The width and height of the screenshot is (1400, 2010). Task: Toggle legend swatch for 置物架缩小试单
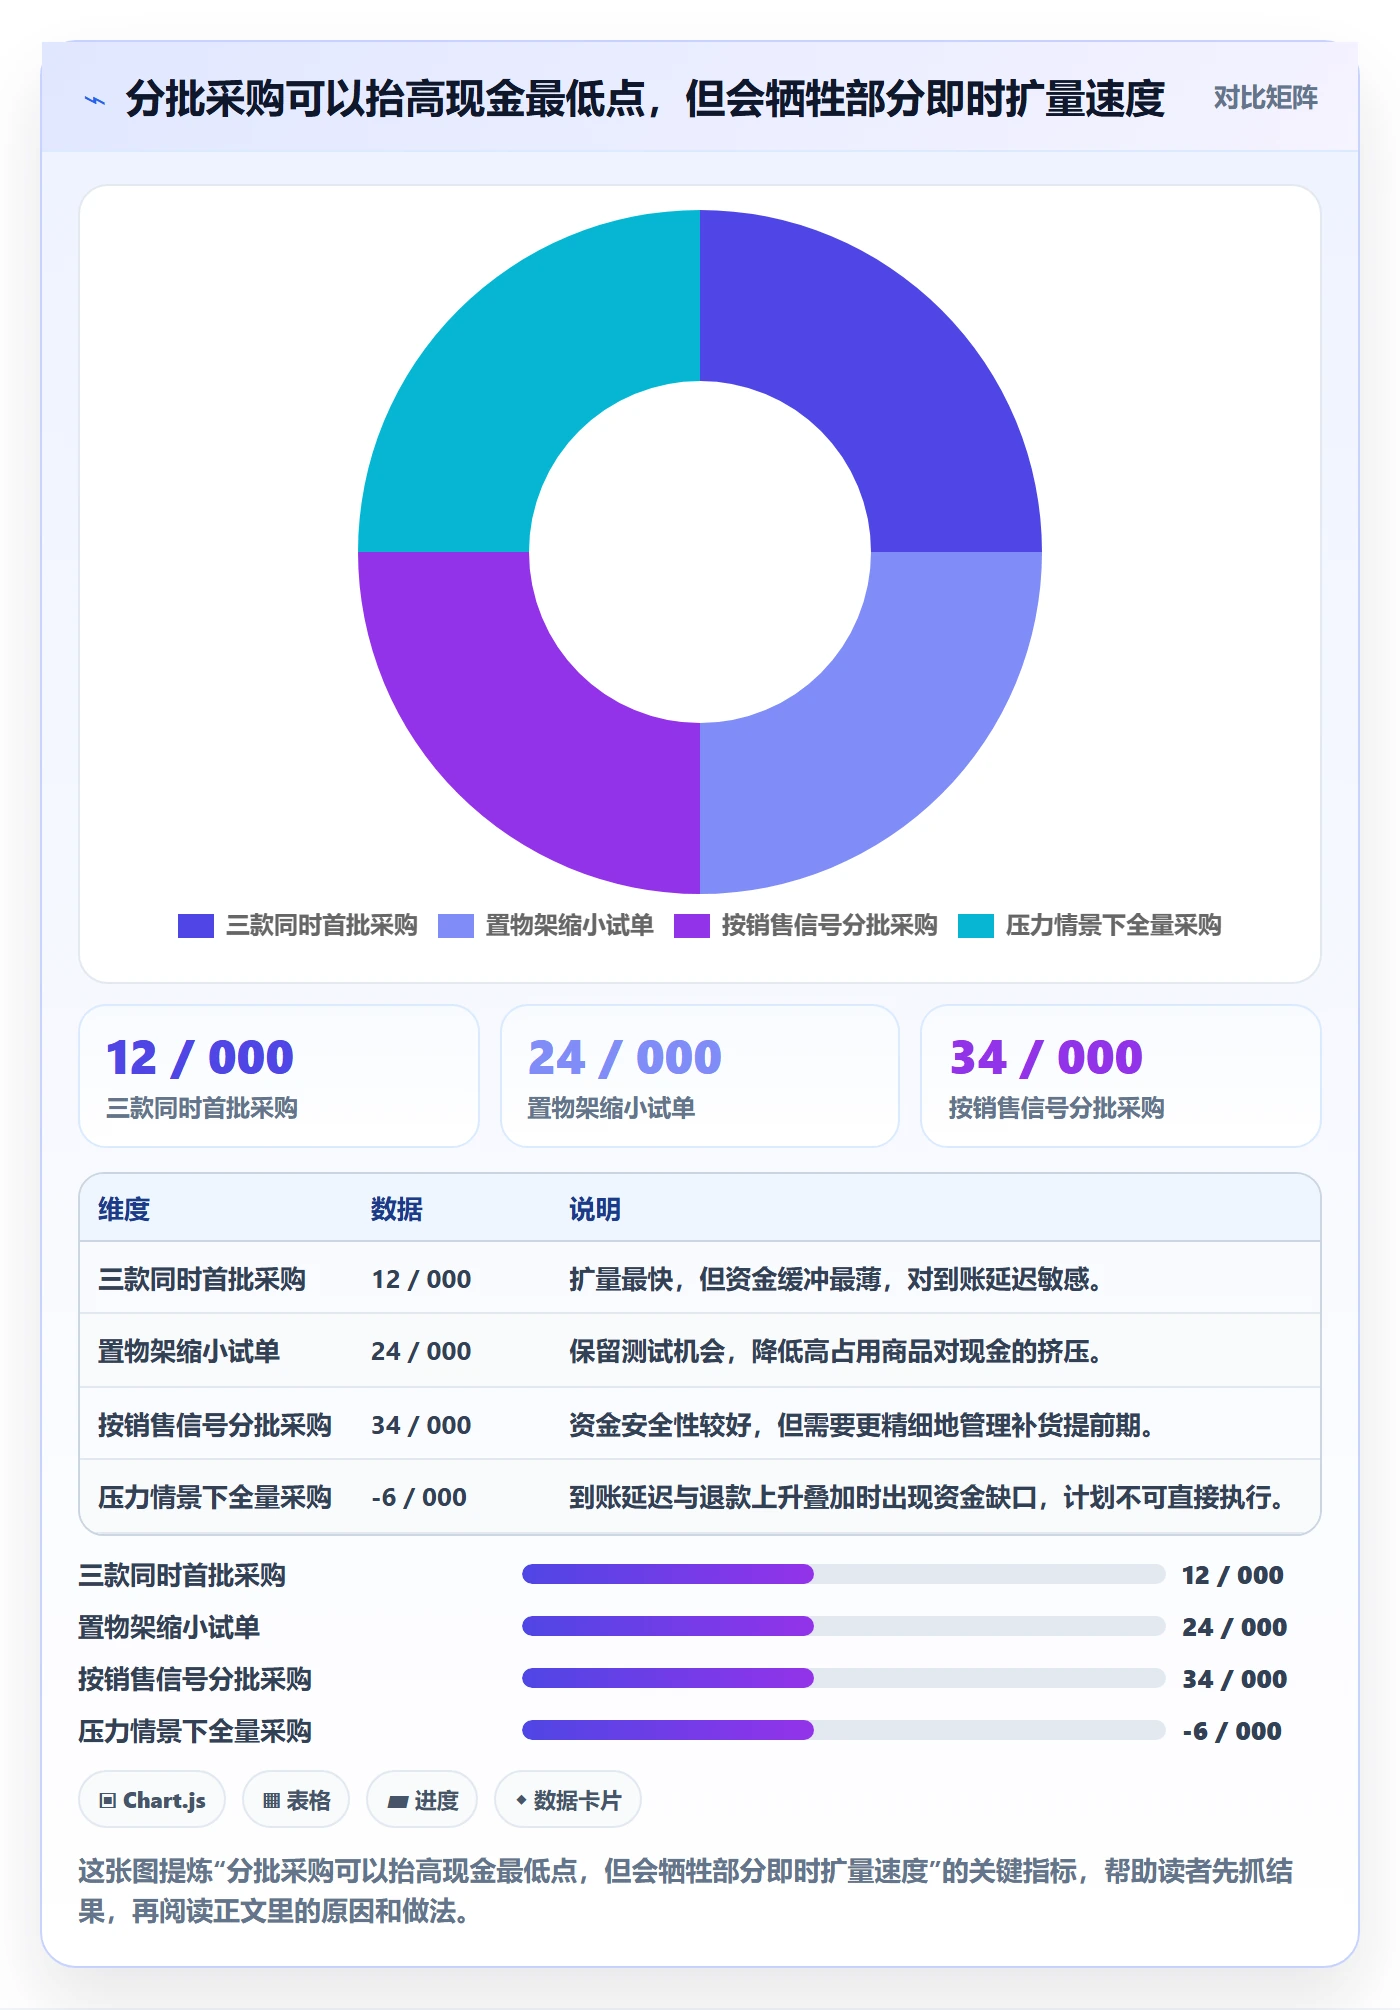click(456, 926)
